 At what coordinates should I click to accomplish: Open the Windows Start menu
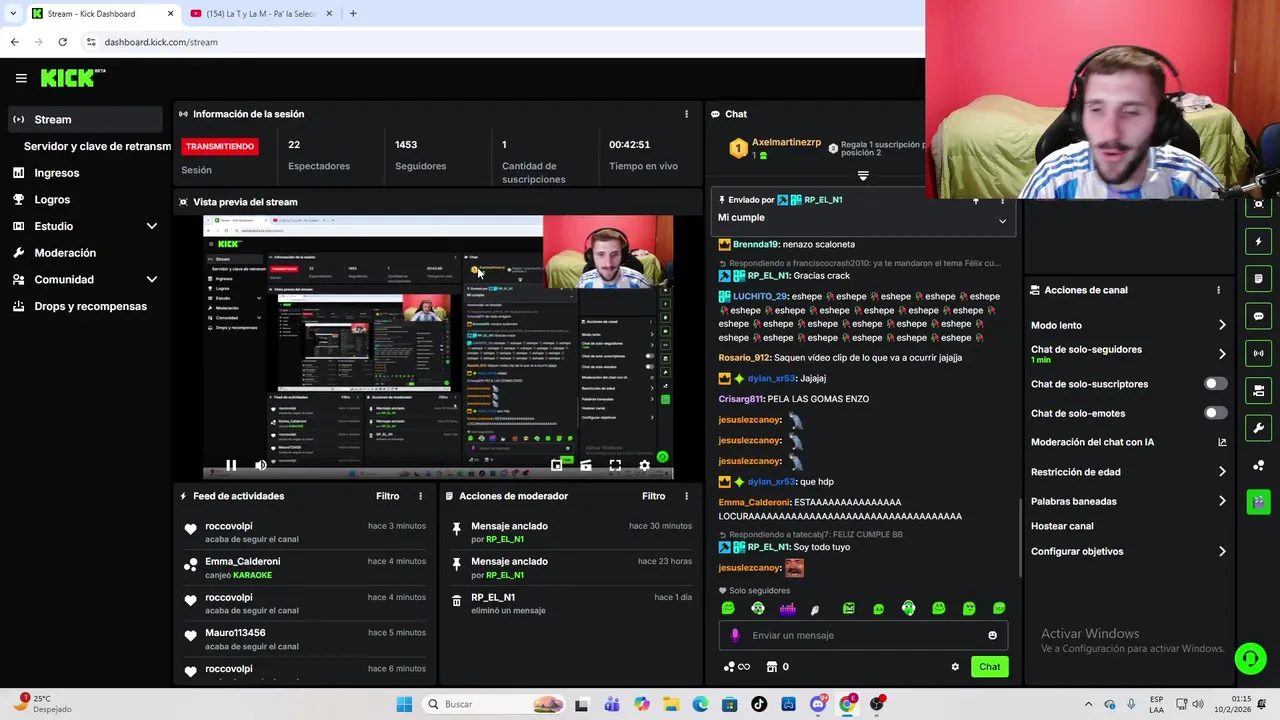pyautogui.click(x=404, y=704)
